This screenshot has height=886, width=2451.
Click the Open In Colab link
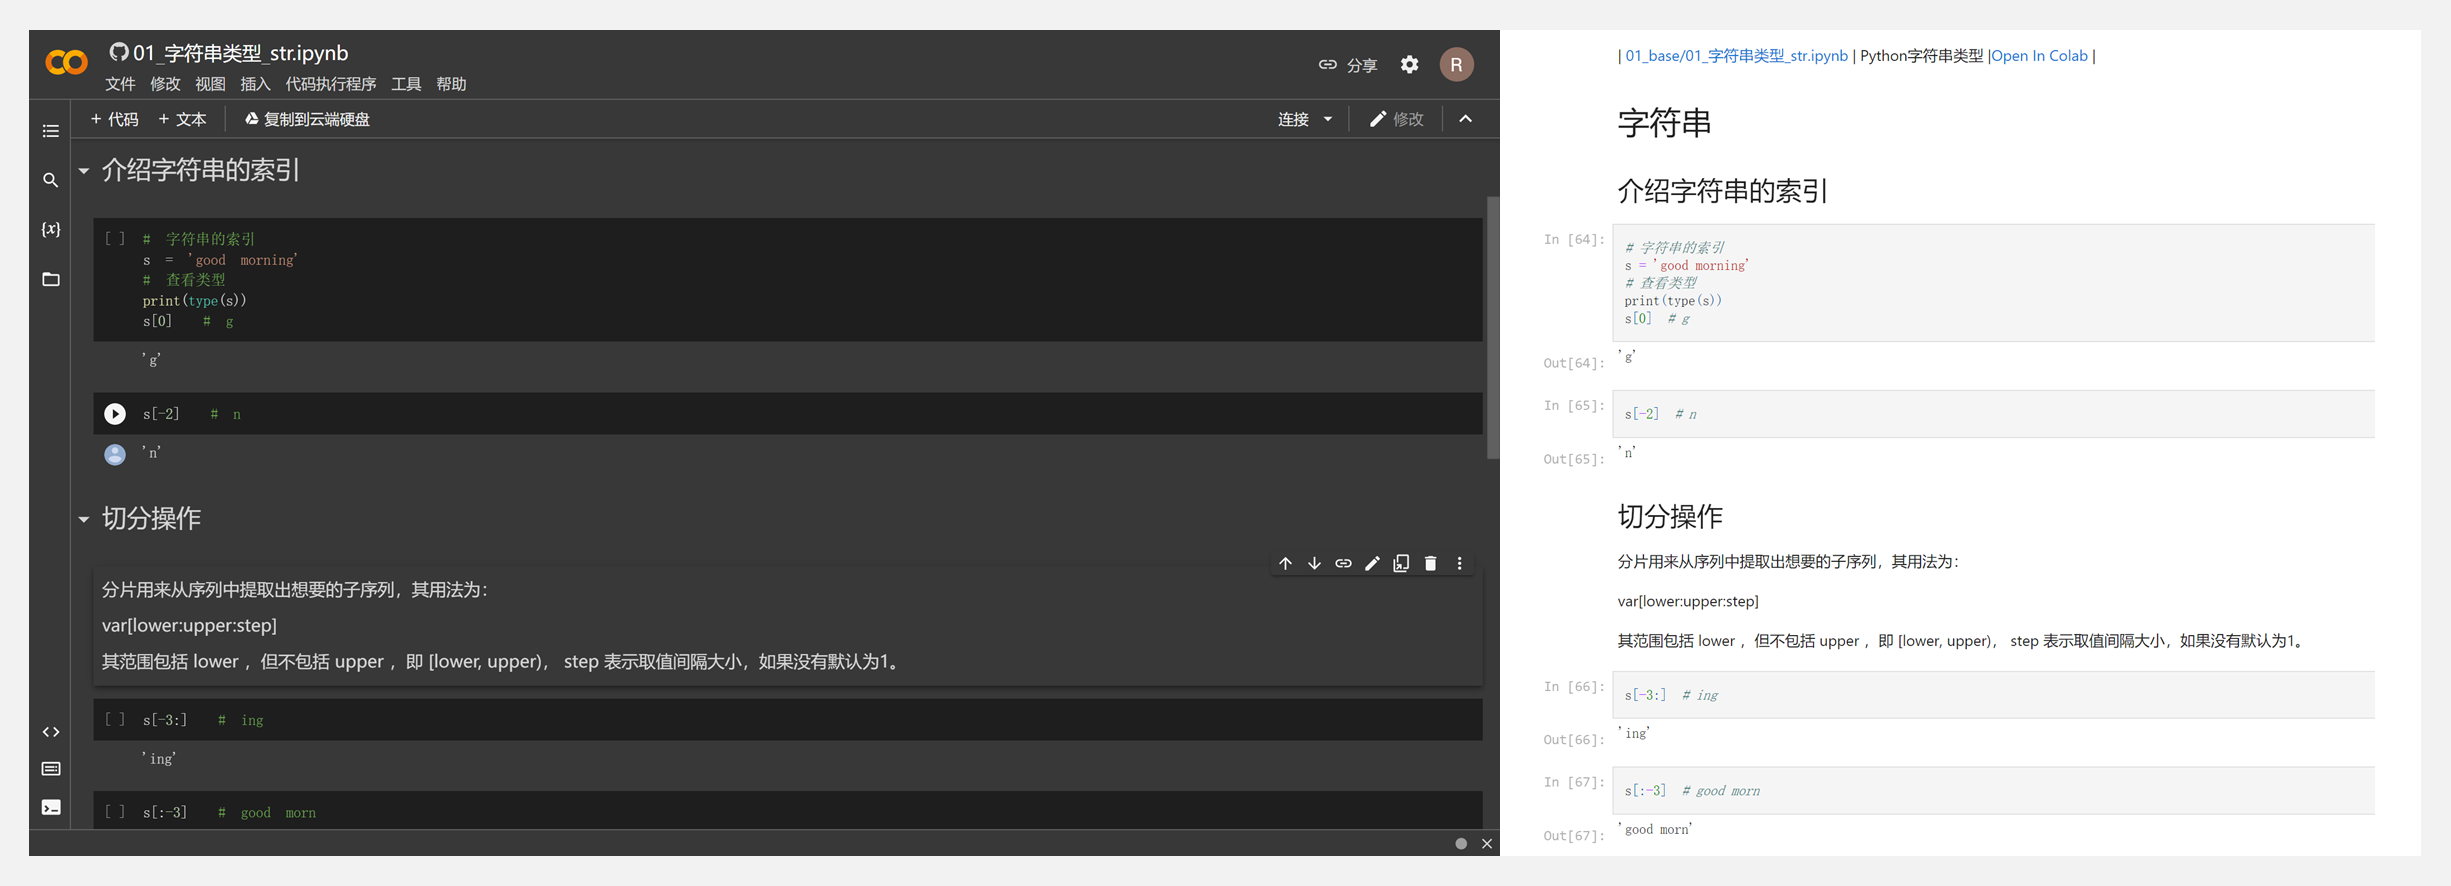pos(2039,56)
